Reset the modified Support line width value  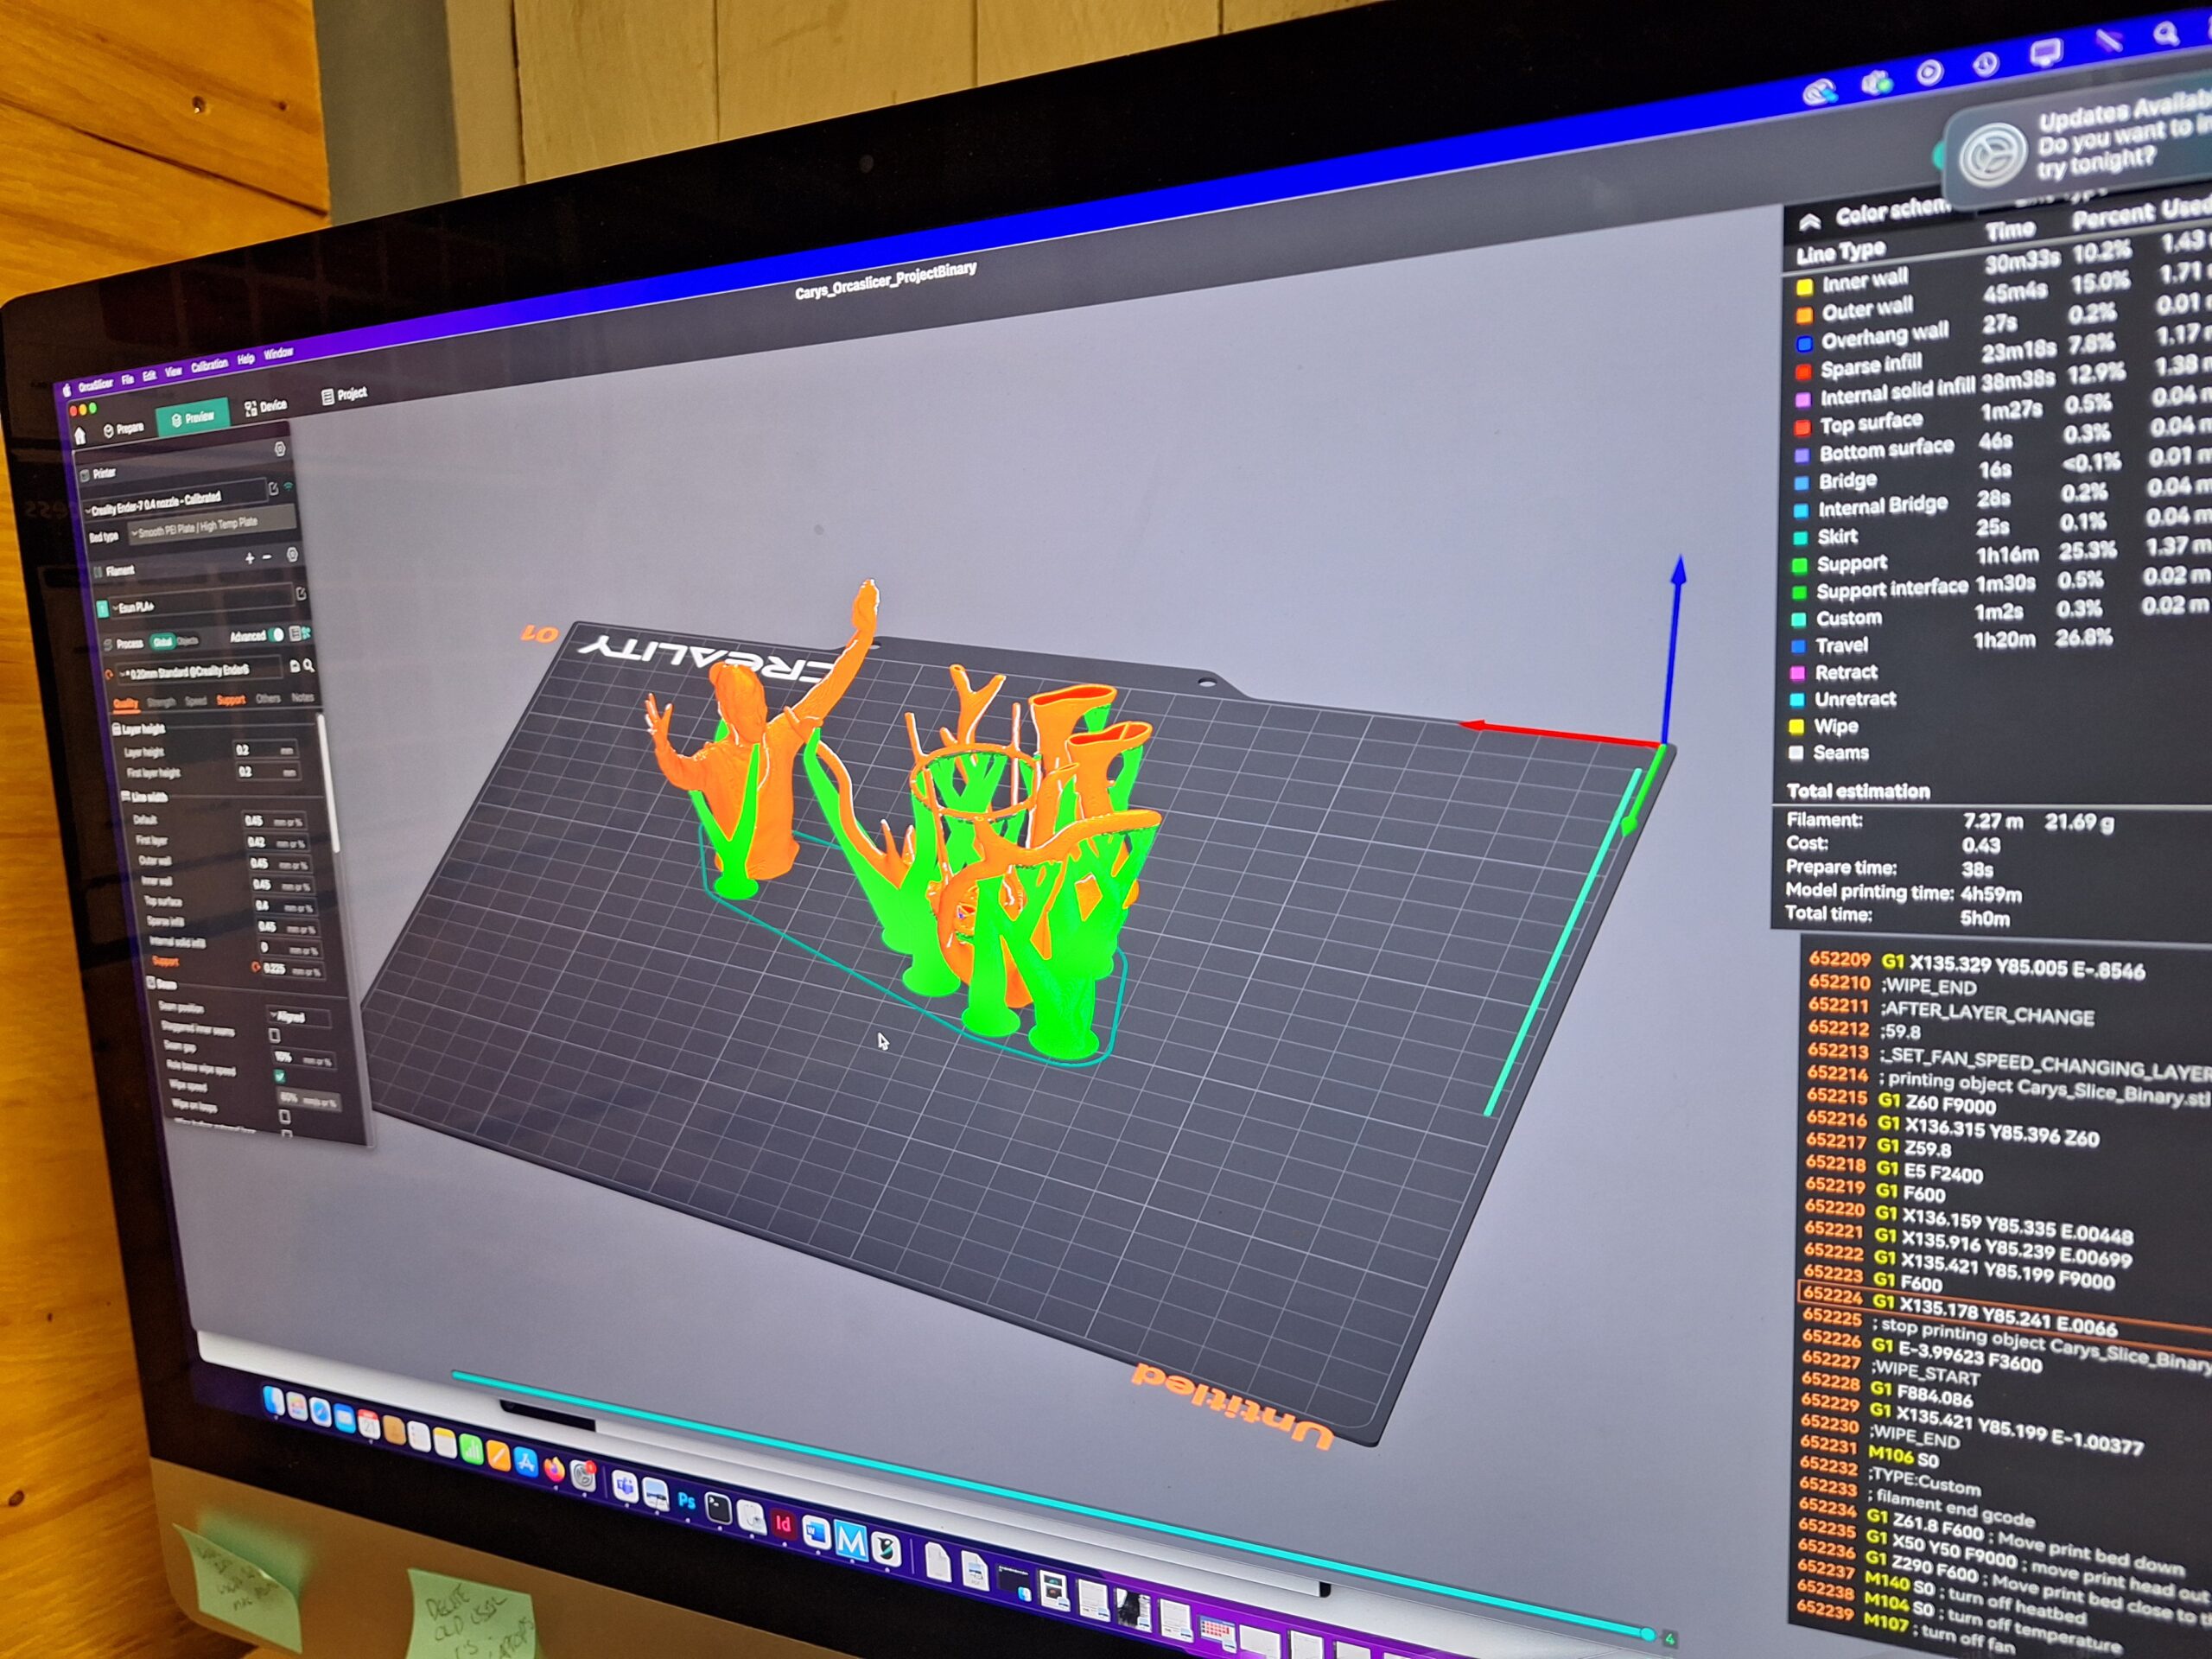pos(256,968)
